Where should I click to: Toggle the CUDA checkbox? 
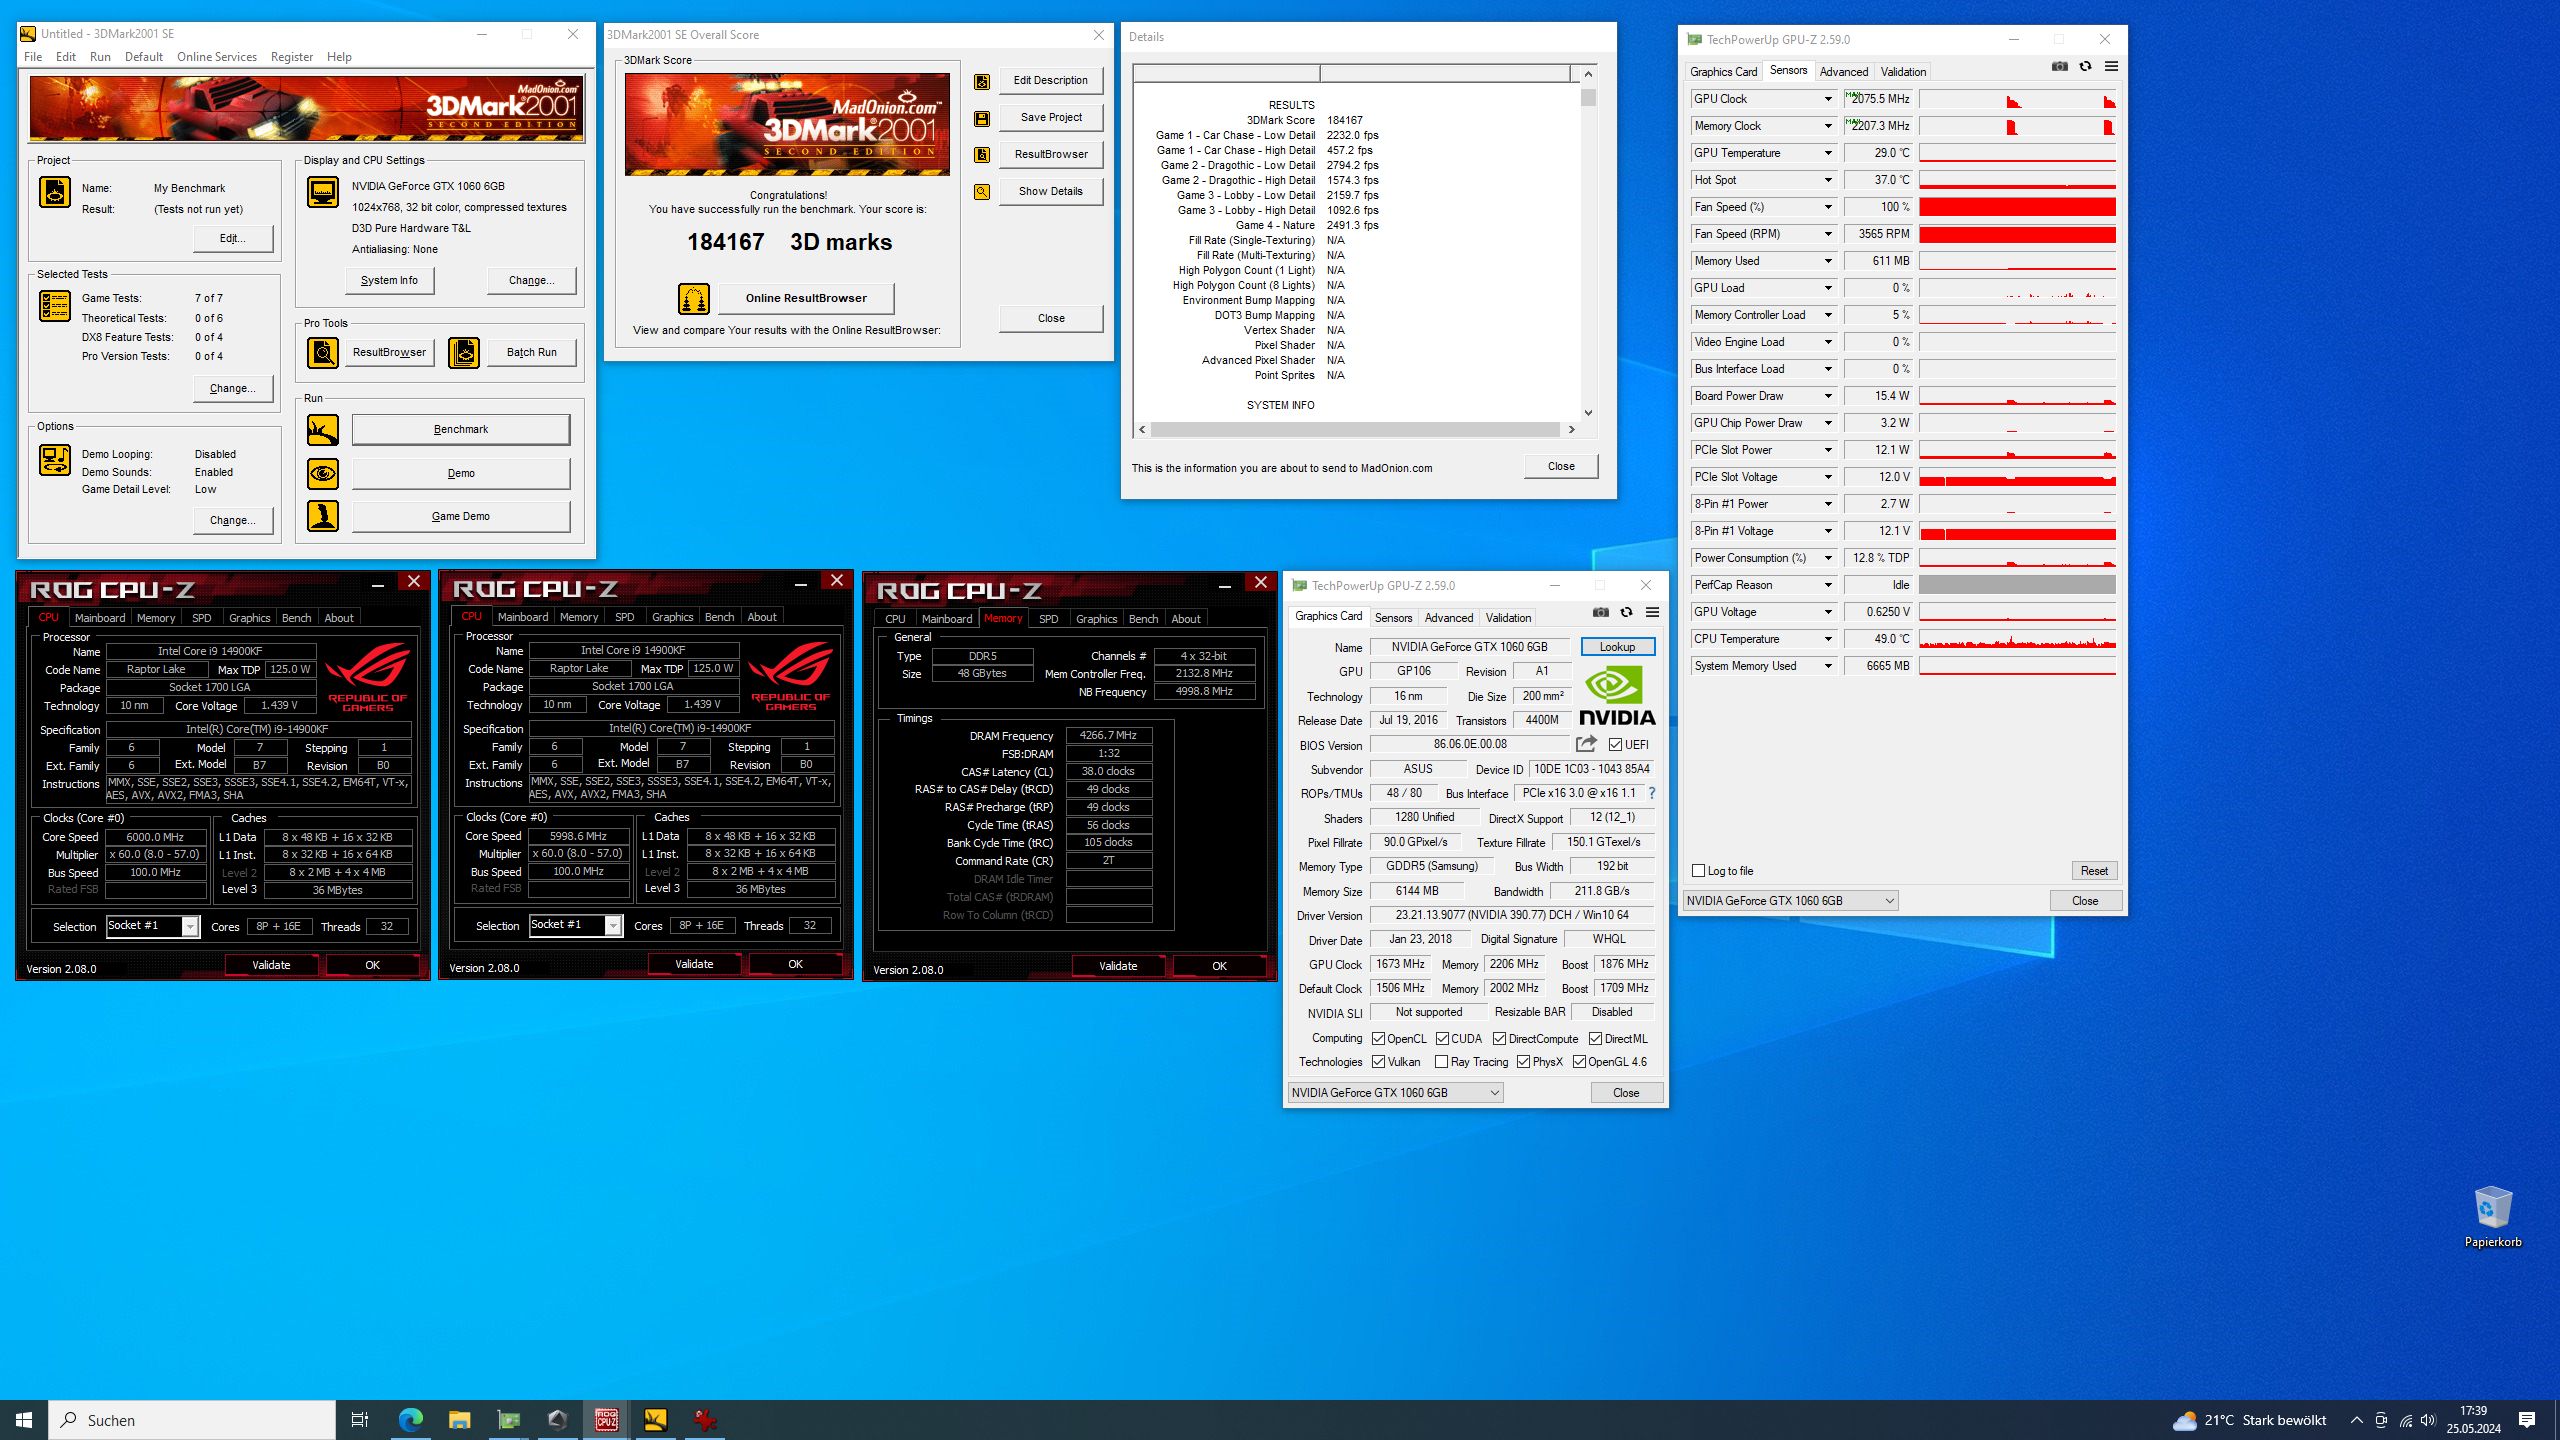click(1442, 1039)
